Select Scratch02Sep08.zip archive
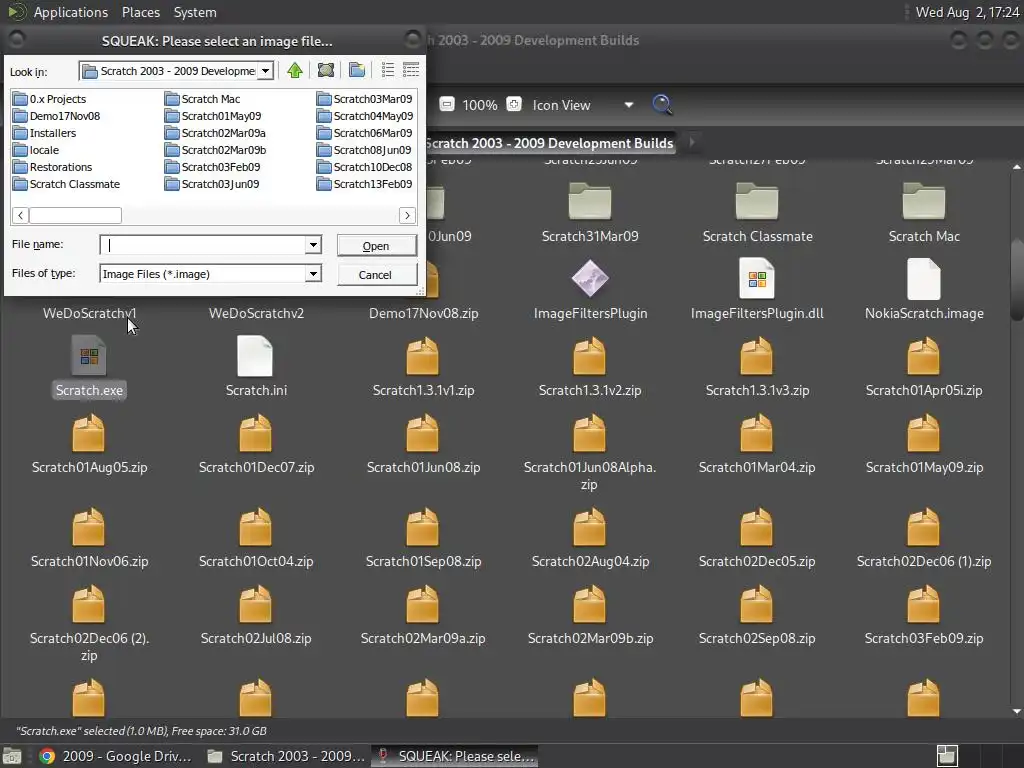This screenshot has height=768, width=1024. [x=757, y=615]
